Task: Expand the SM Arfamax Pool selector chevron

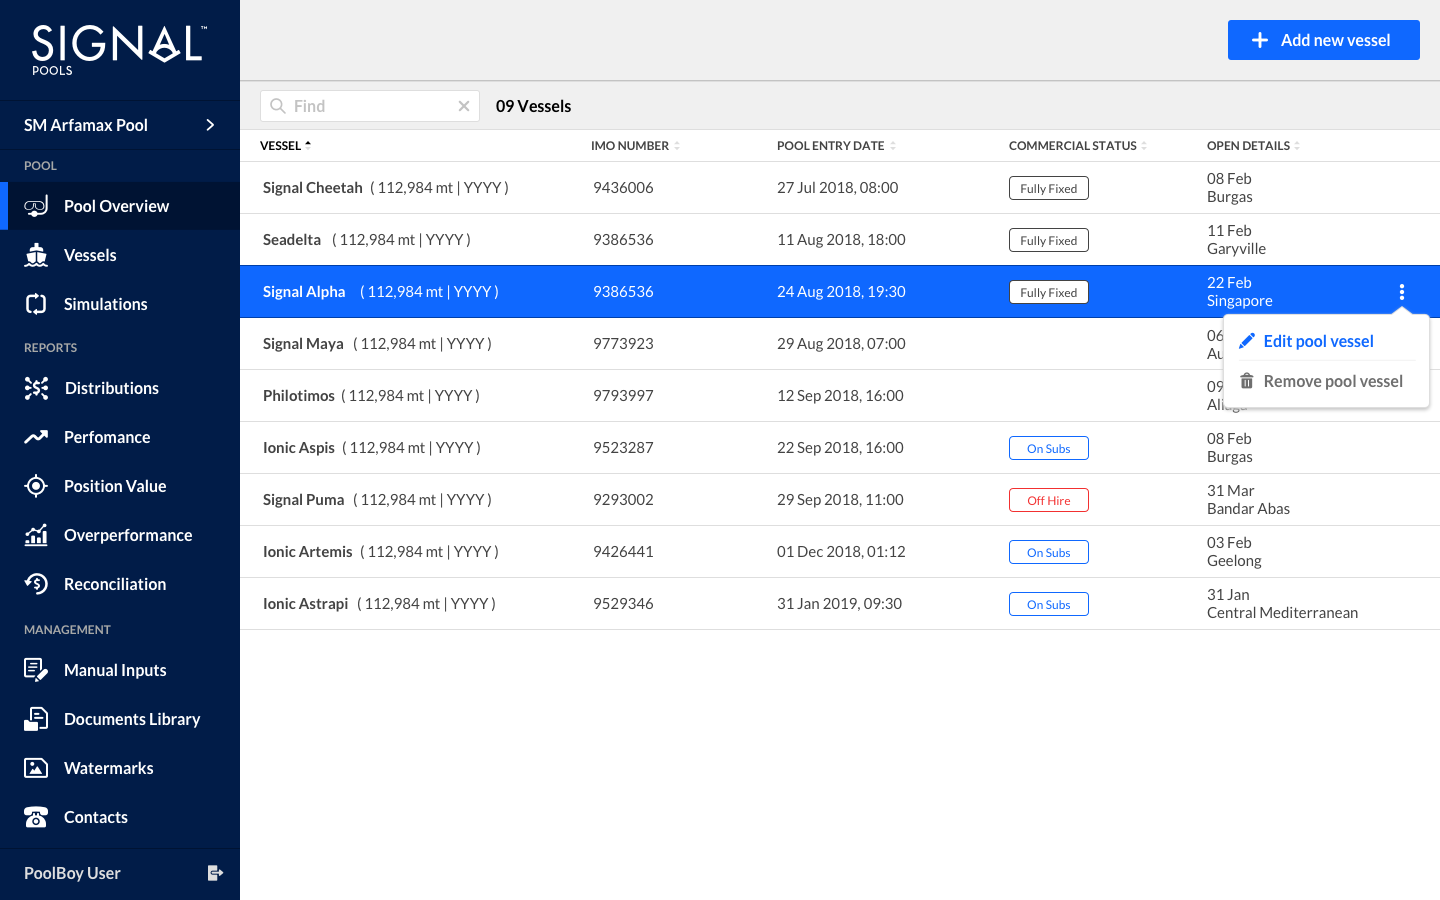Action: [210, 125]
